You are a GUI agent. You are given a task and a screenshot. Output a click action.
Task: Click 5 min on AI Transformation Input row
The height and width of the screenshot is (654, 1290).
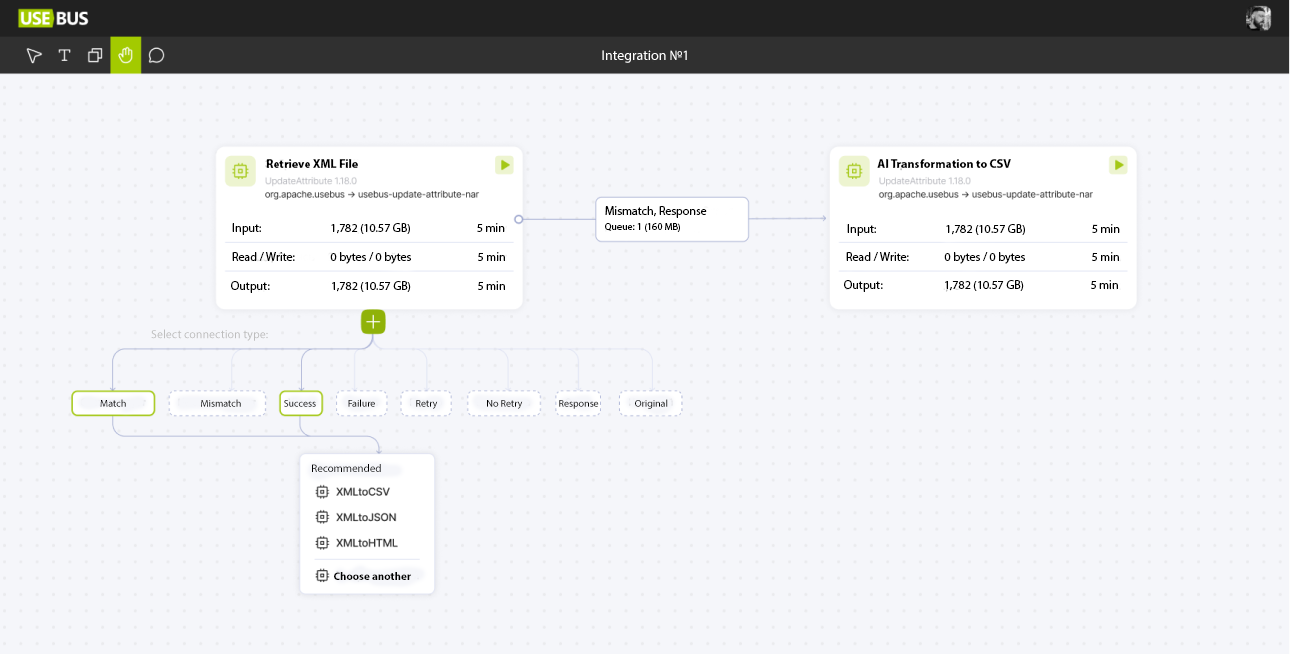(1105, 229)
